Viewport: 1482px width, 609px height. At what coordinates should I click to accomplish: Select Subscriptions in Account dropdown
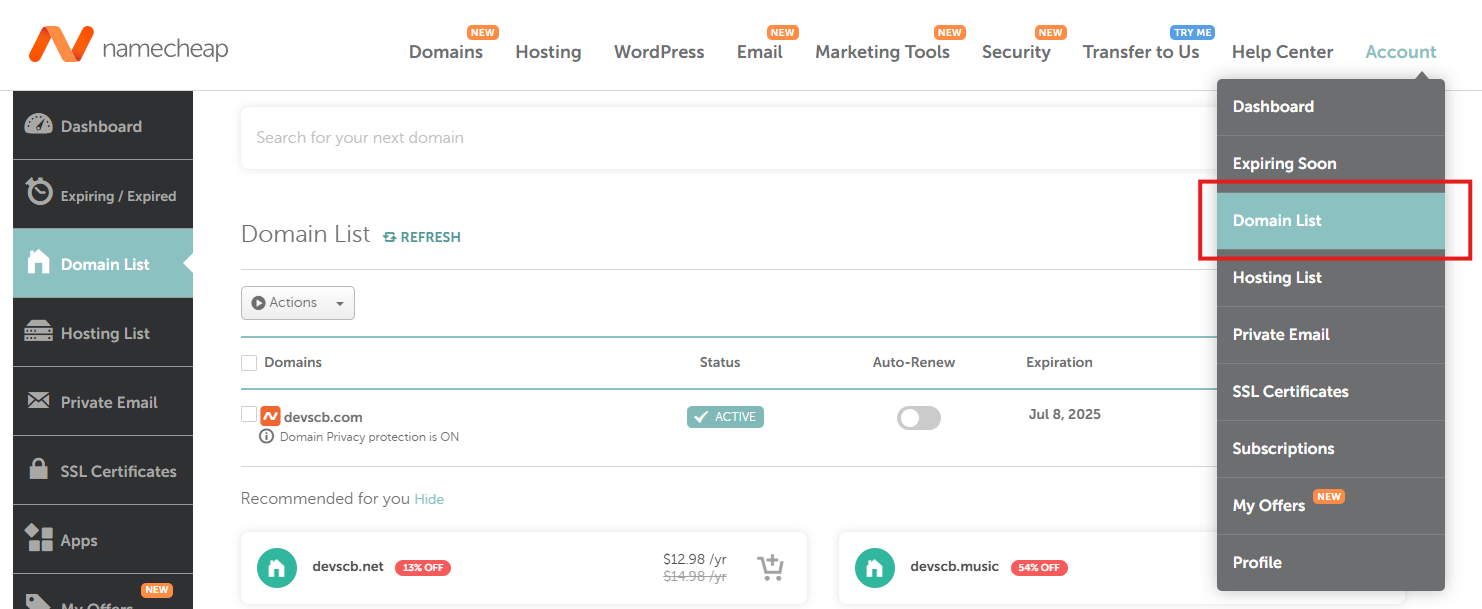(x=1331, y=449)
